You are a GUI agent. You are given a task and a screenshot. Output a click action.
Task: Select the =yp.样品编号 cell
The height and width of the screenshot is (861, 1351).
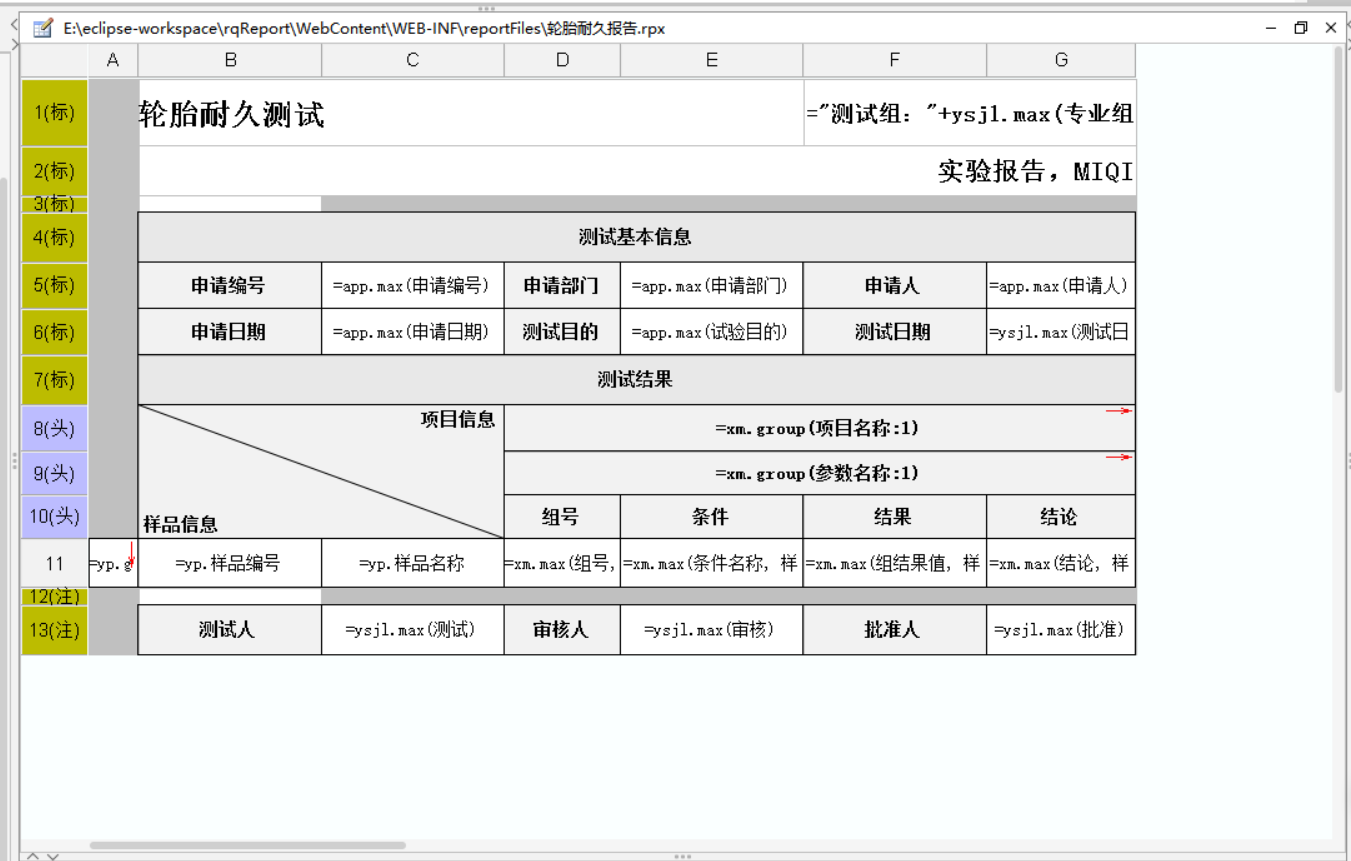click(x=230, y=563)
